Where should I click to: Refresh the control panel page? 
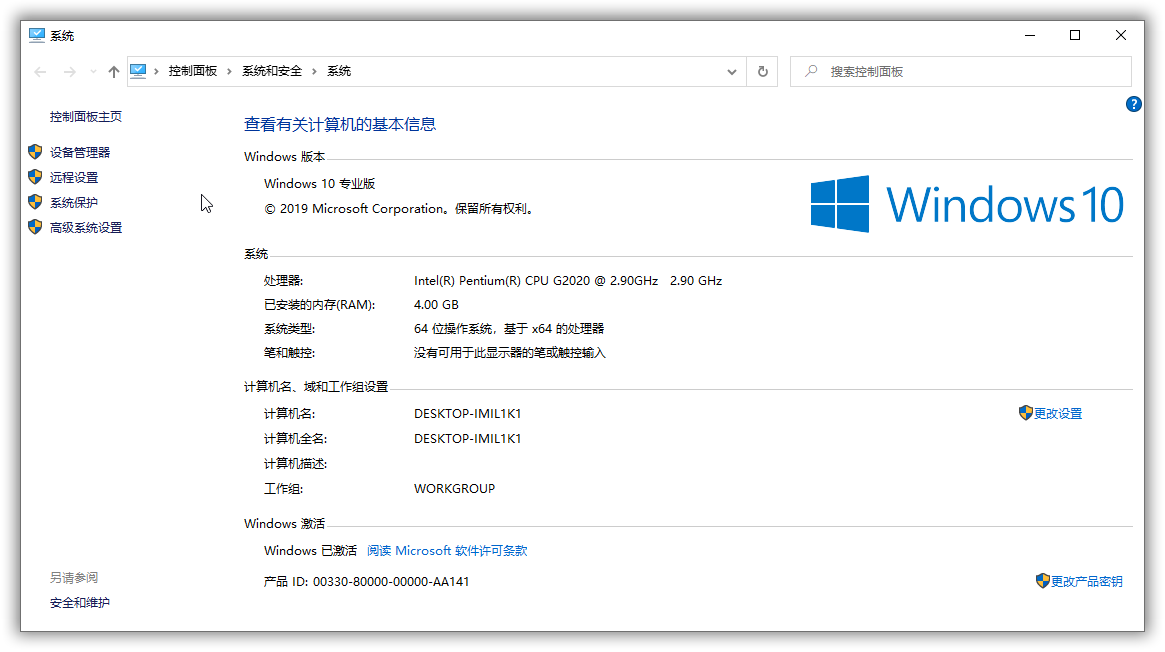tap(762, 72)
